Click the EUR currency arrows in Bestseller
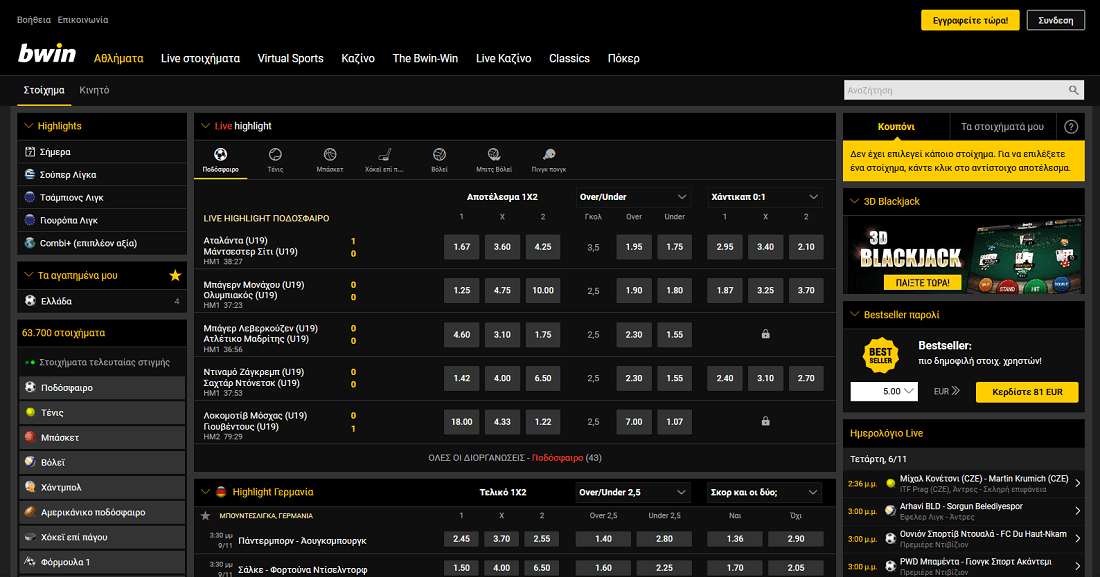 [955, 391]
